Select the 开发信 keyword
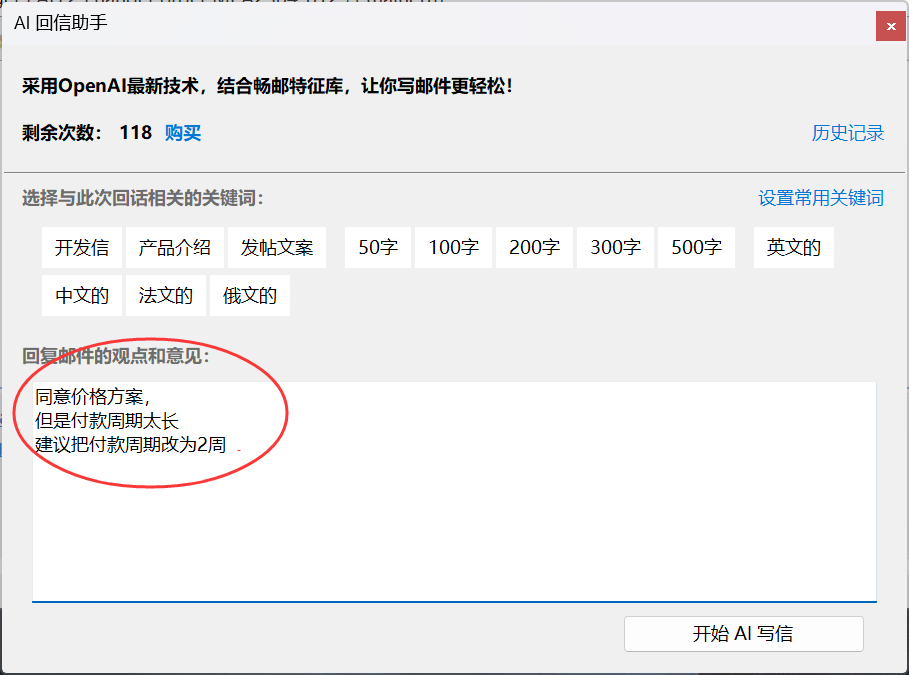This screenshot has height=675, width=909. pos(82,248)
